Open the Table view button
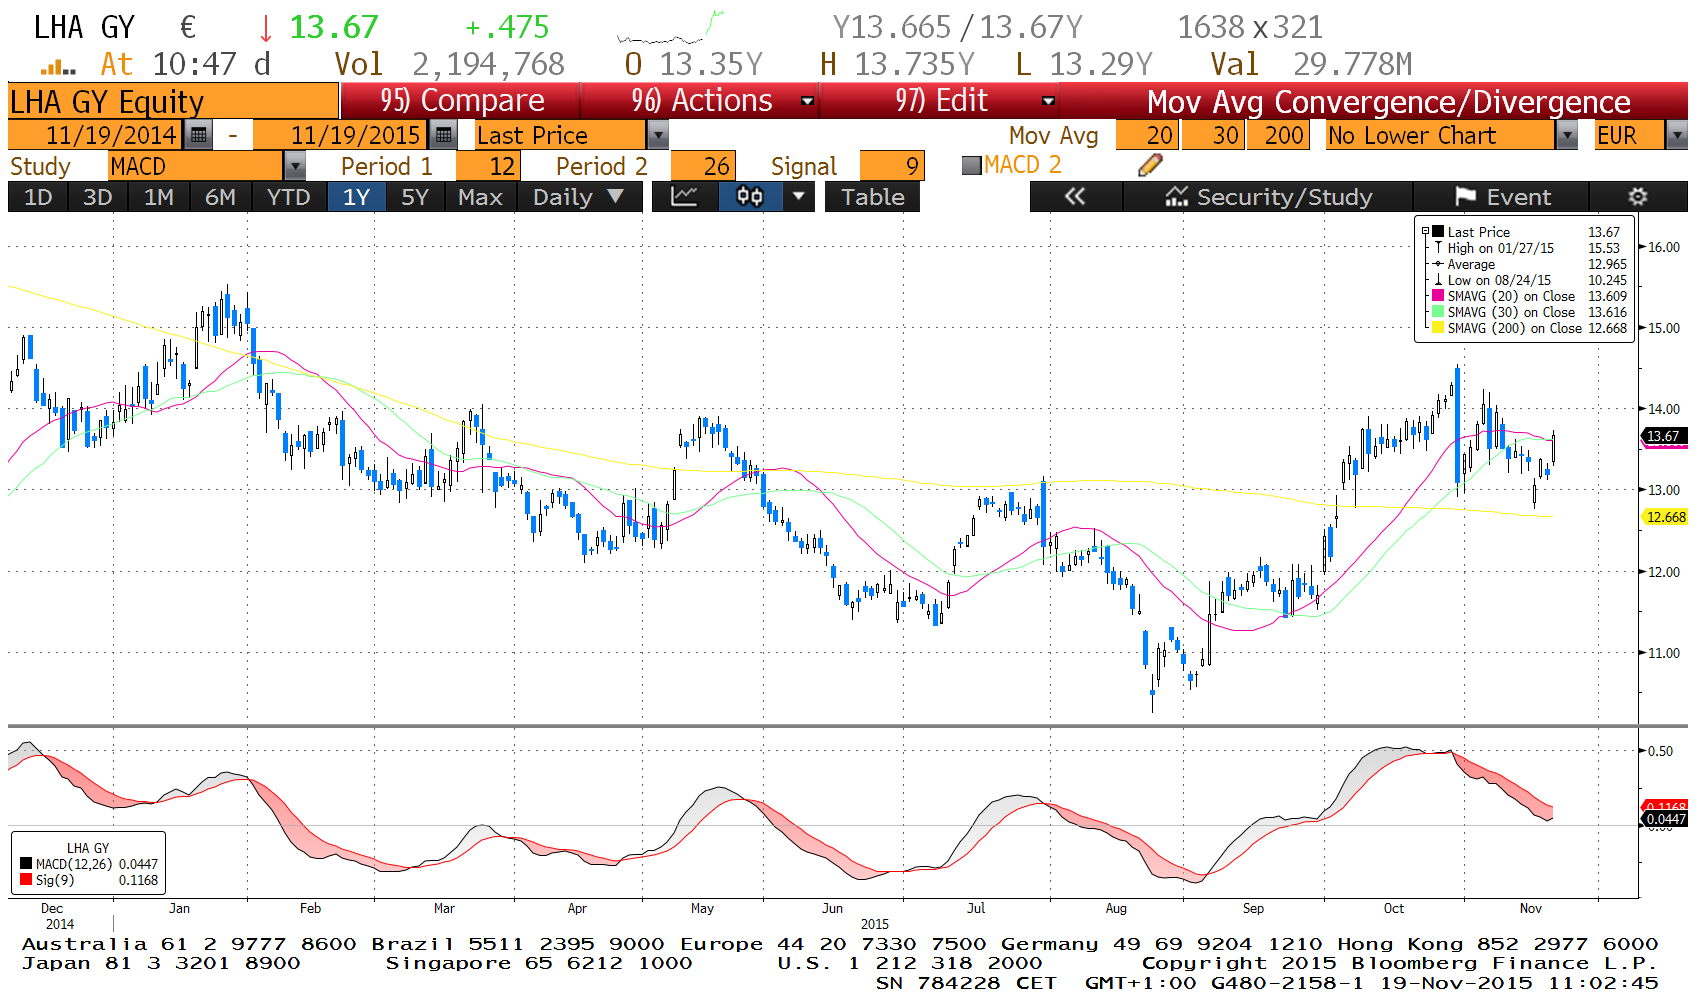This screenshot has width=1696, height=1001. tap(872, 197)
